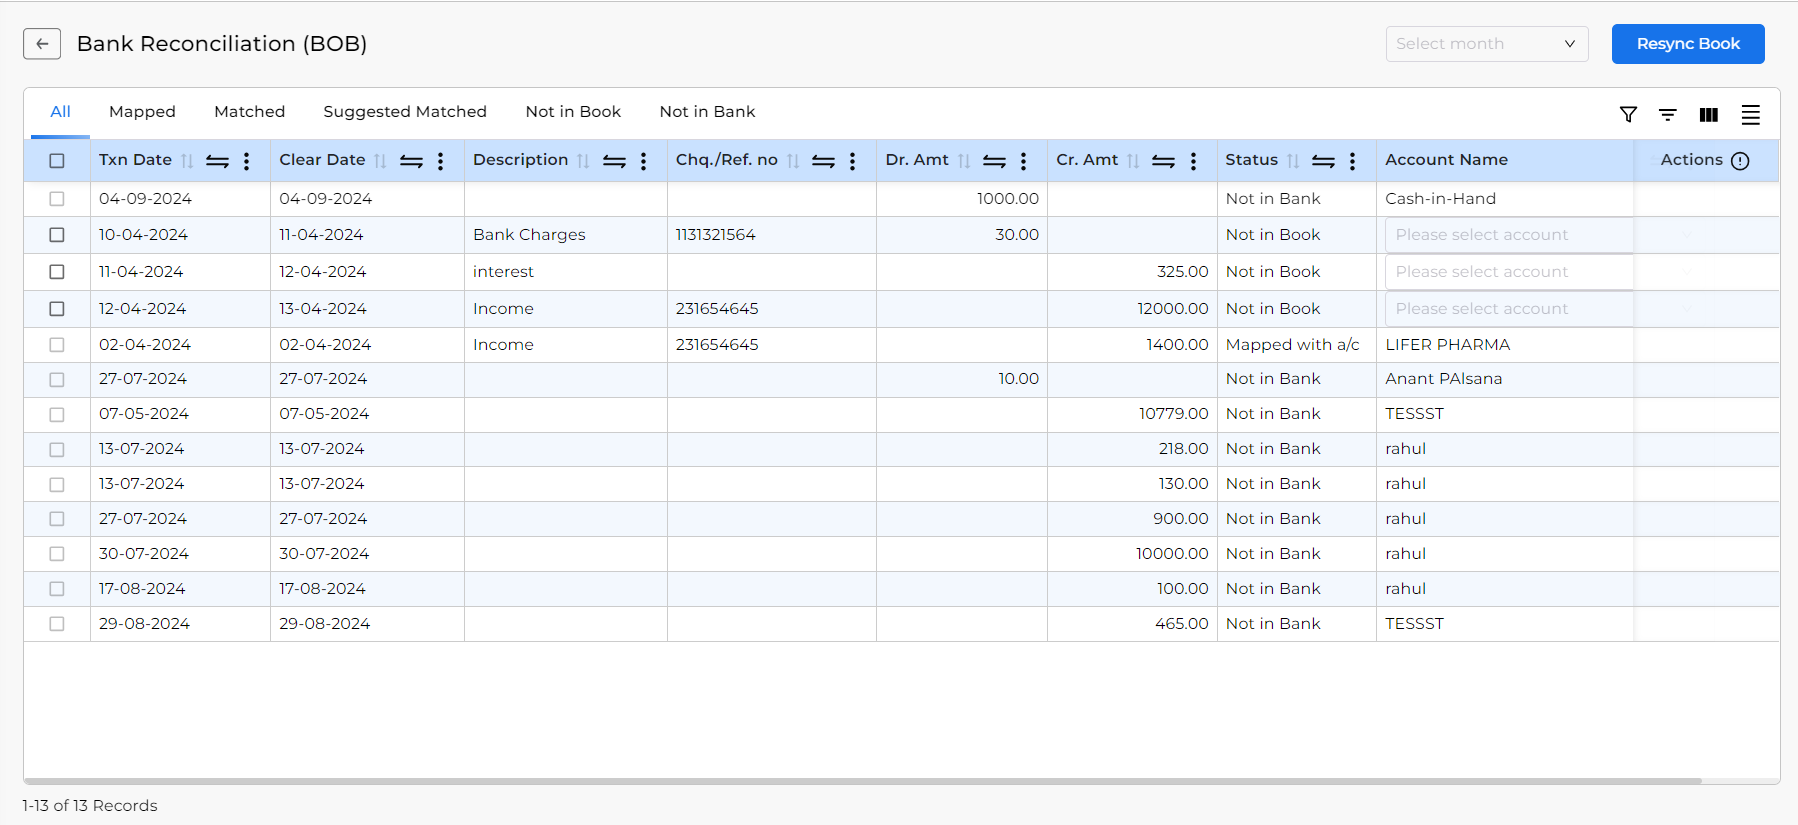Switch to the Not in Book tab
Screen dimensions: 1798x825
click(x=573, y=112)
